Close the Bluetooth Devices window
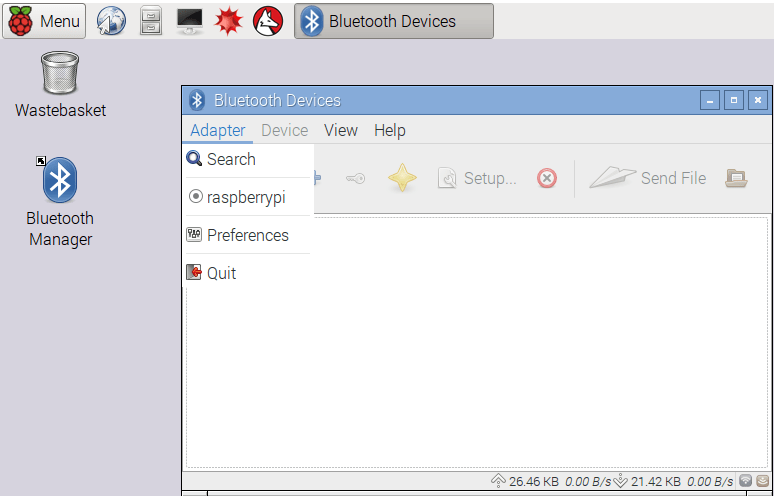This screenshot has width=774, height=496. pyautogui.click(x=758, y=100)
